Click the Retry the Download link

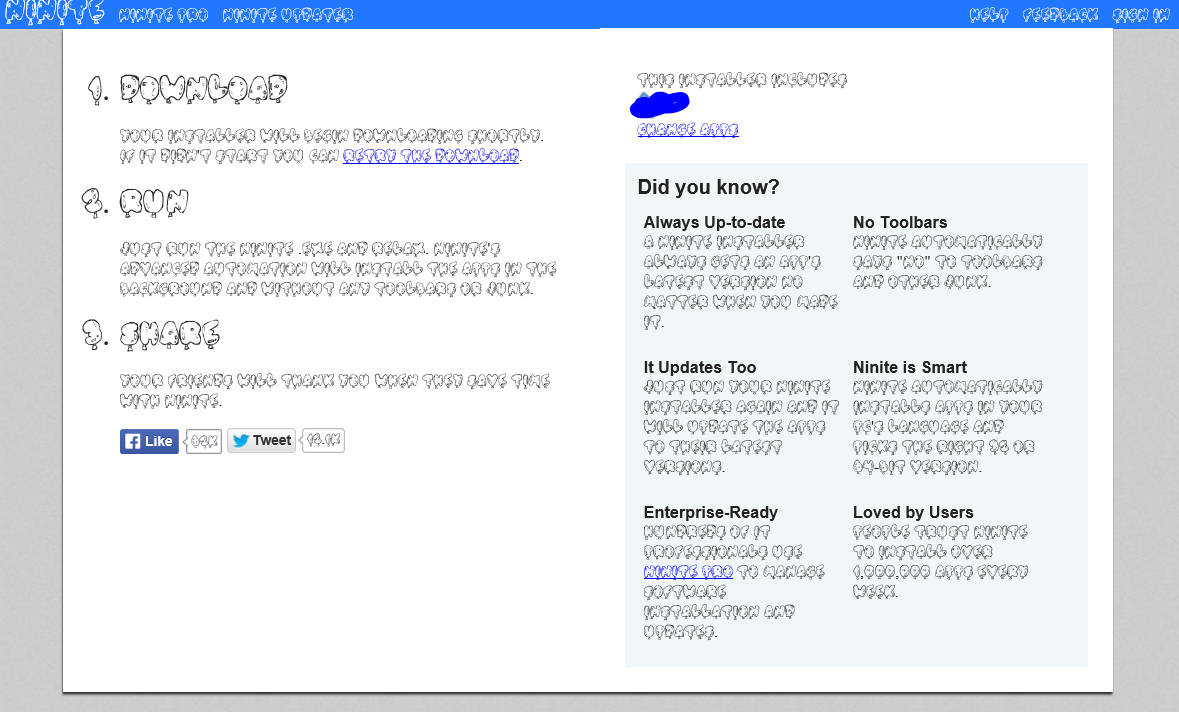pyautogui.click(x=431, y=156)
